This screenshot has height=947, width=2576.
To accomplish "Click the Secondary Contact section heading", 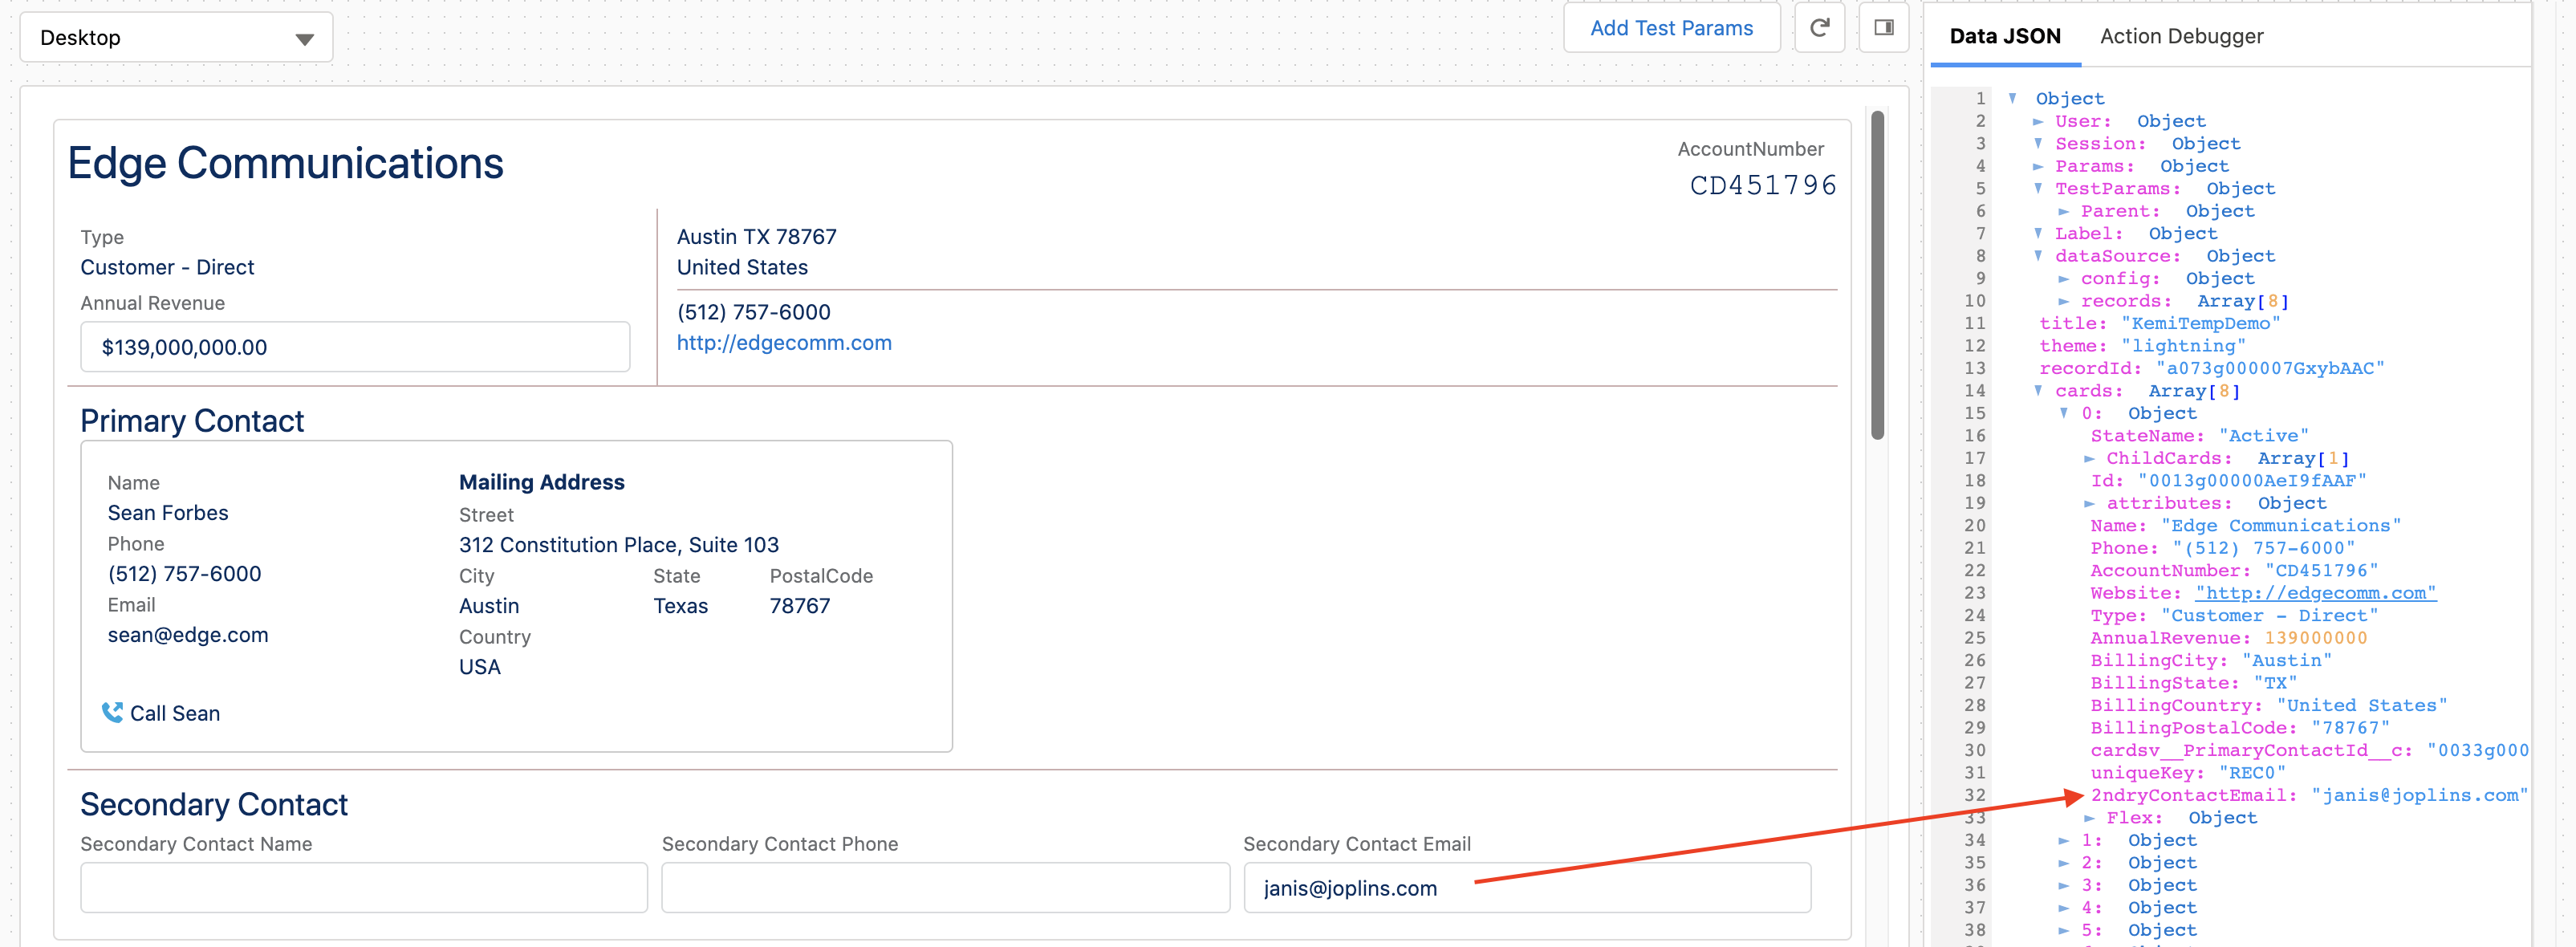I will point(214,804).
